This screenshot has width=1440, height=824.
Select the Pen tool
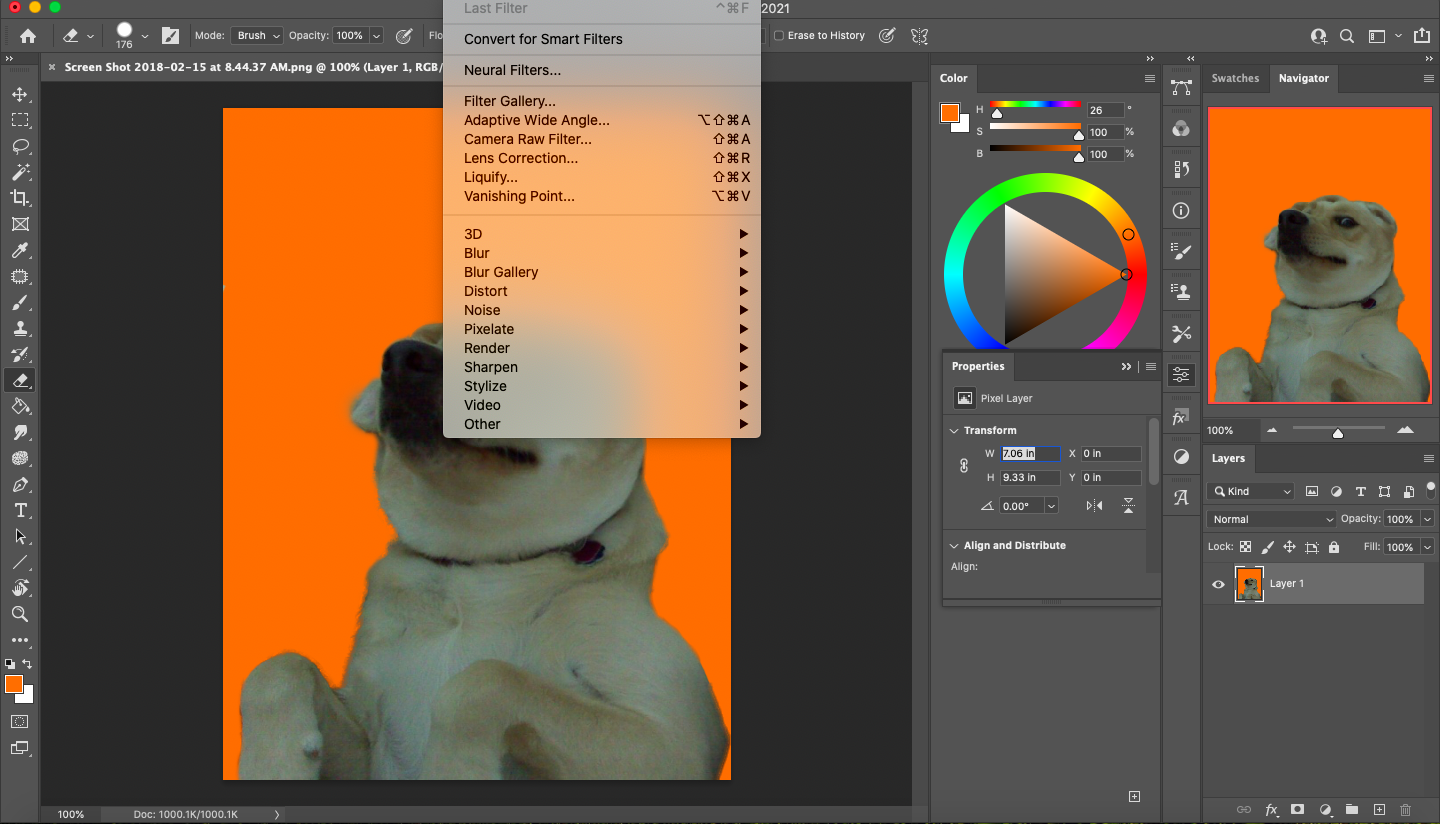[20, 484]
